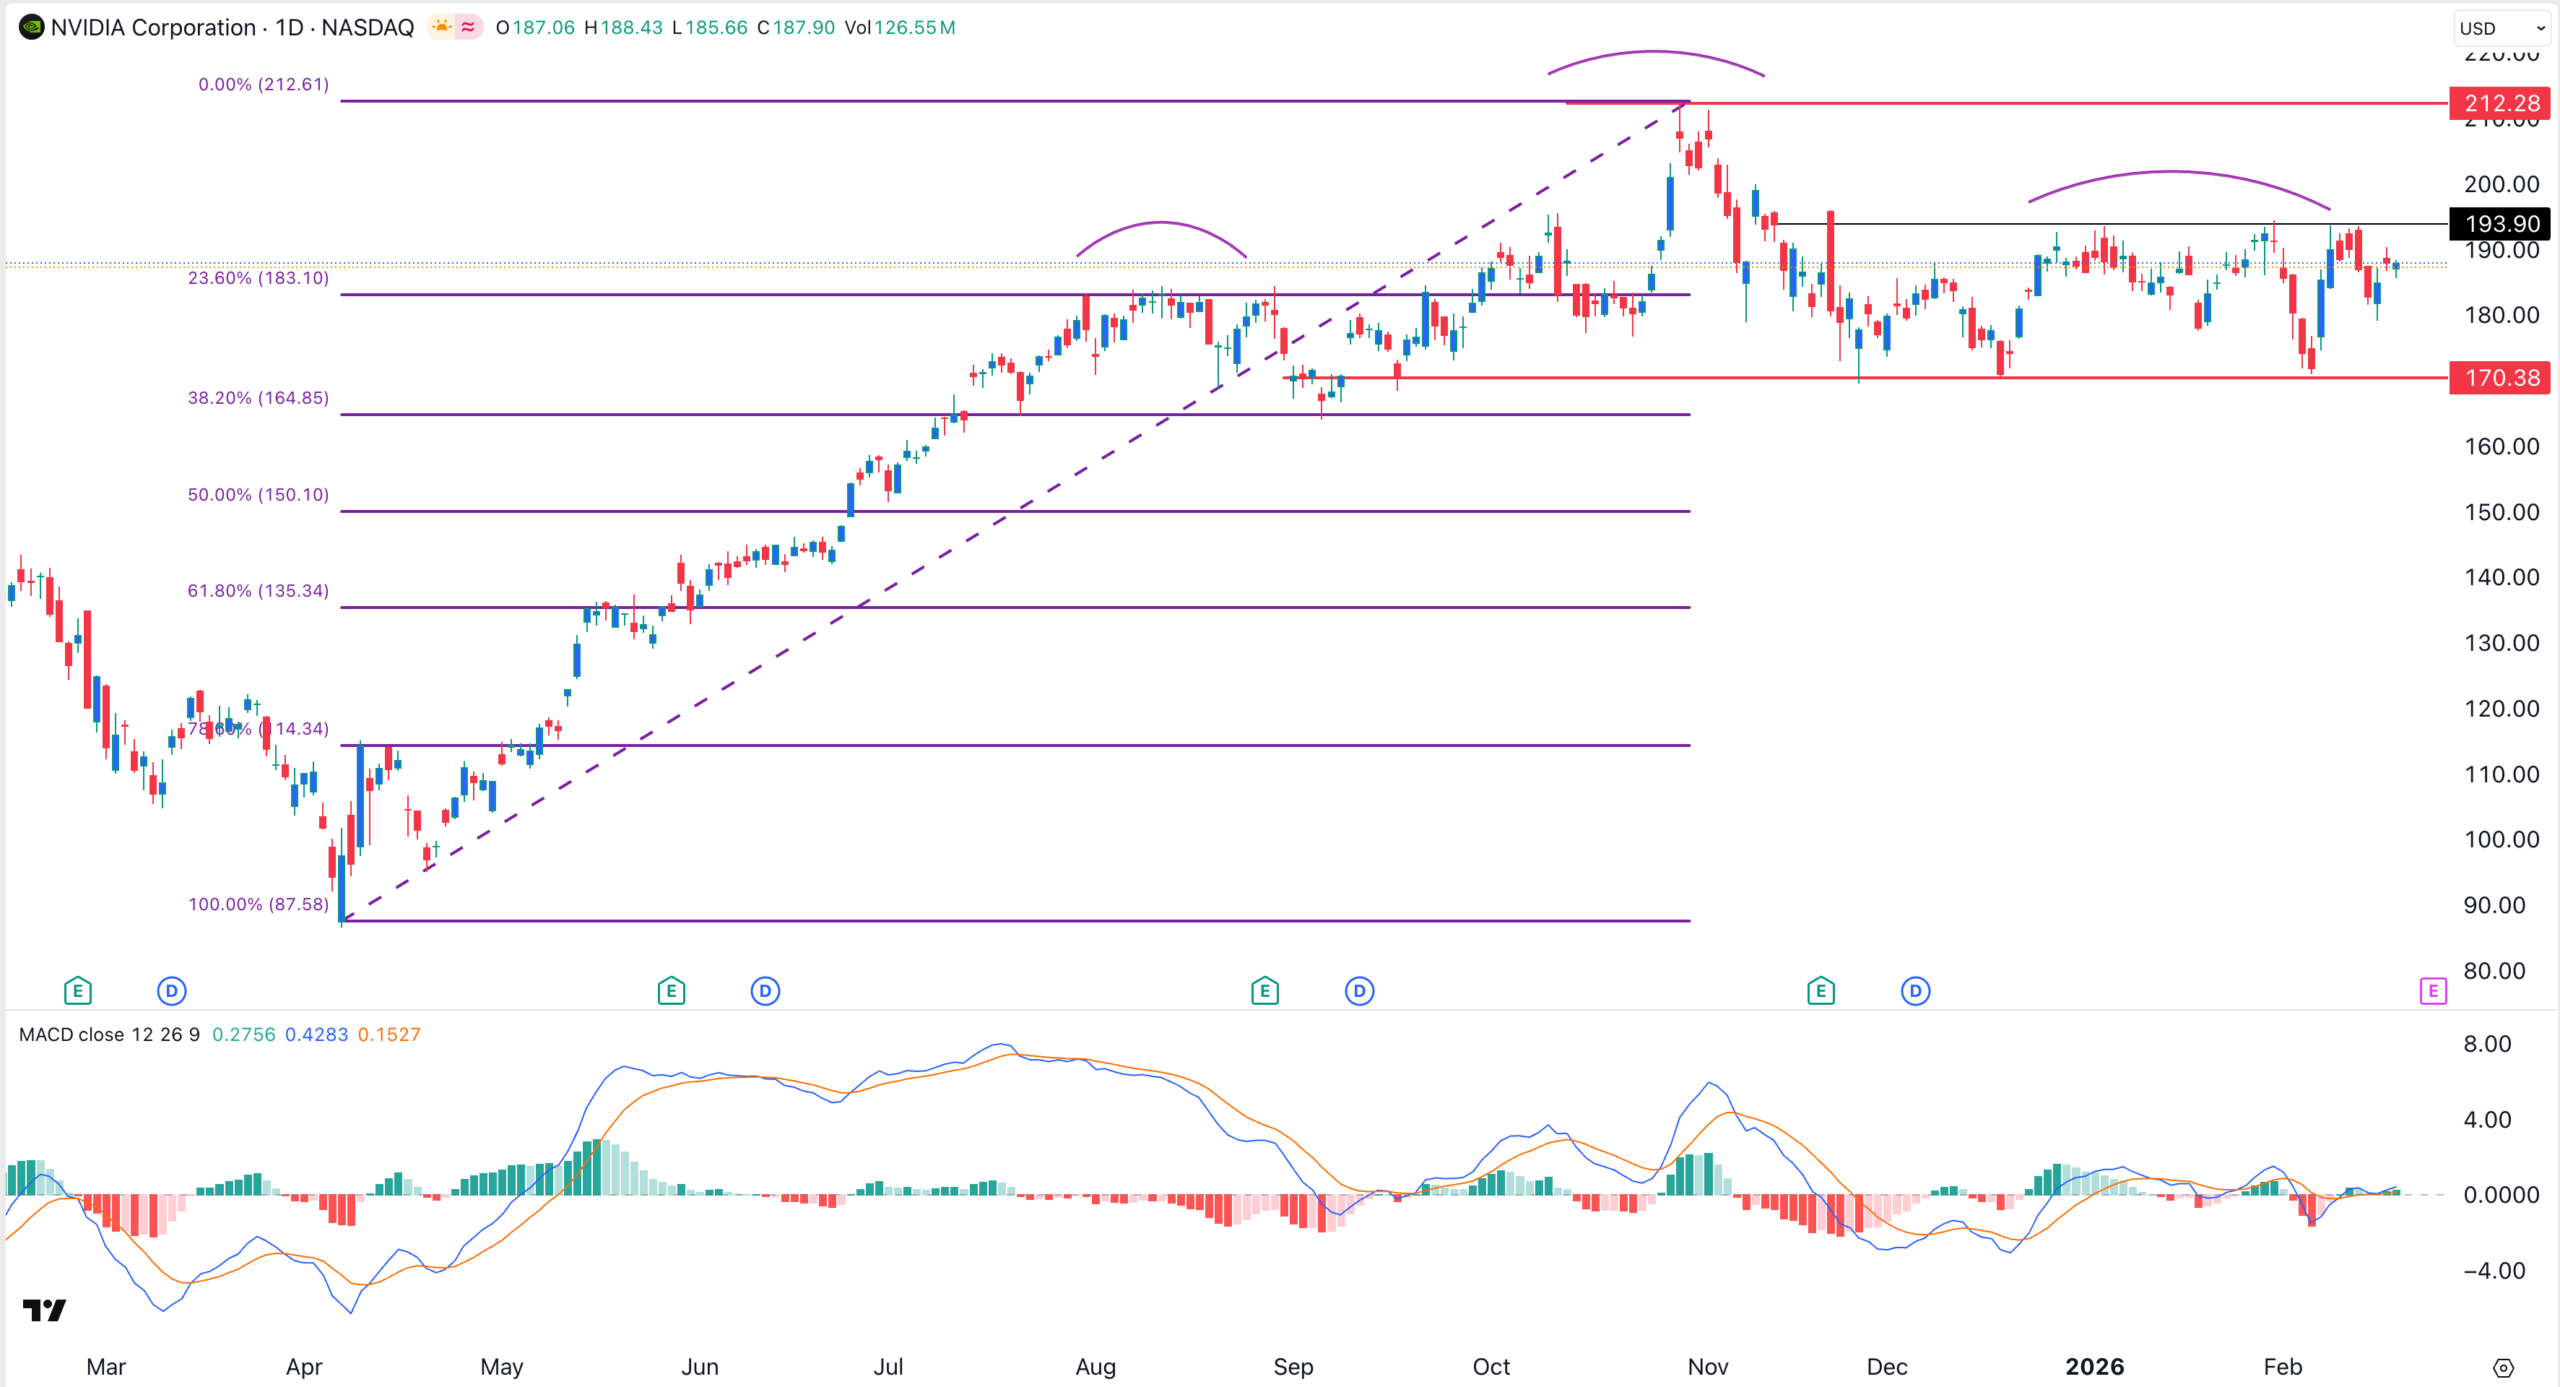Select the red 212.28 price label
Image resolution: width=2560 pixels, height=1387 pixels.
click(2500, 103)
